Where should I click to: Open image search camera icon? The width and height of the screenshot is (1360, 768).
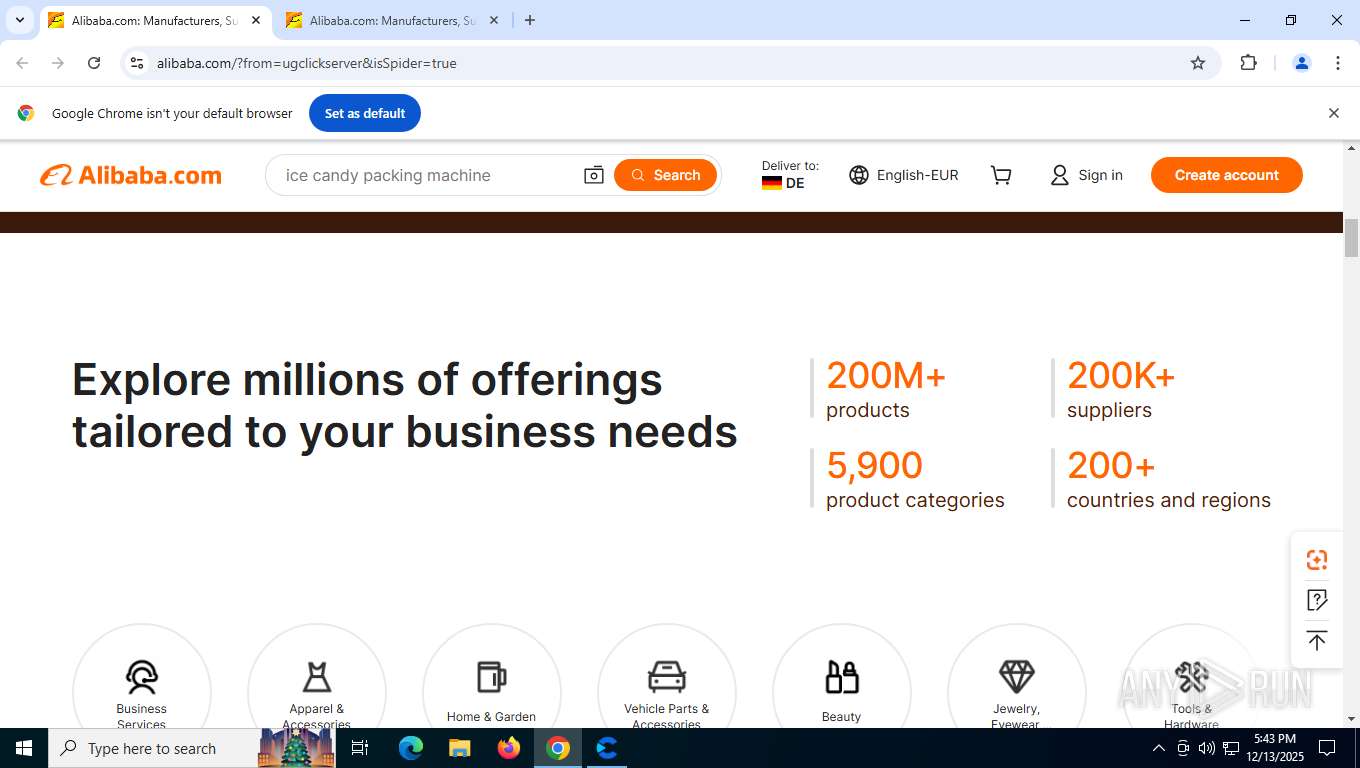click(594, 175)
